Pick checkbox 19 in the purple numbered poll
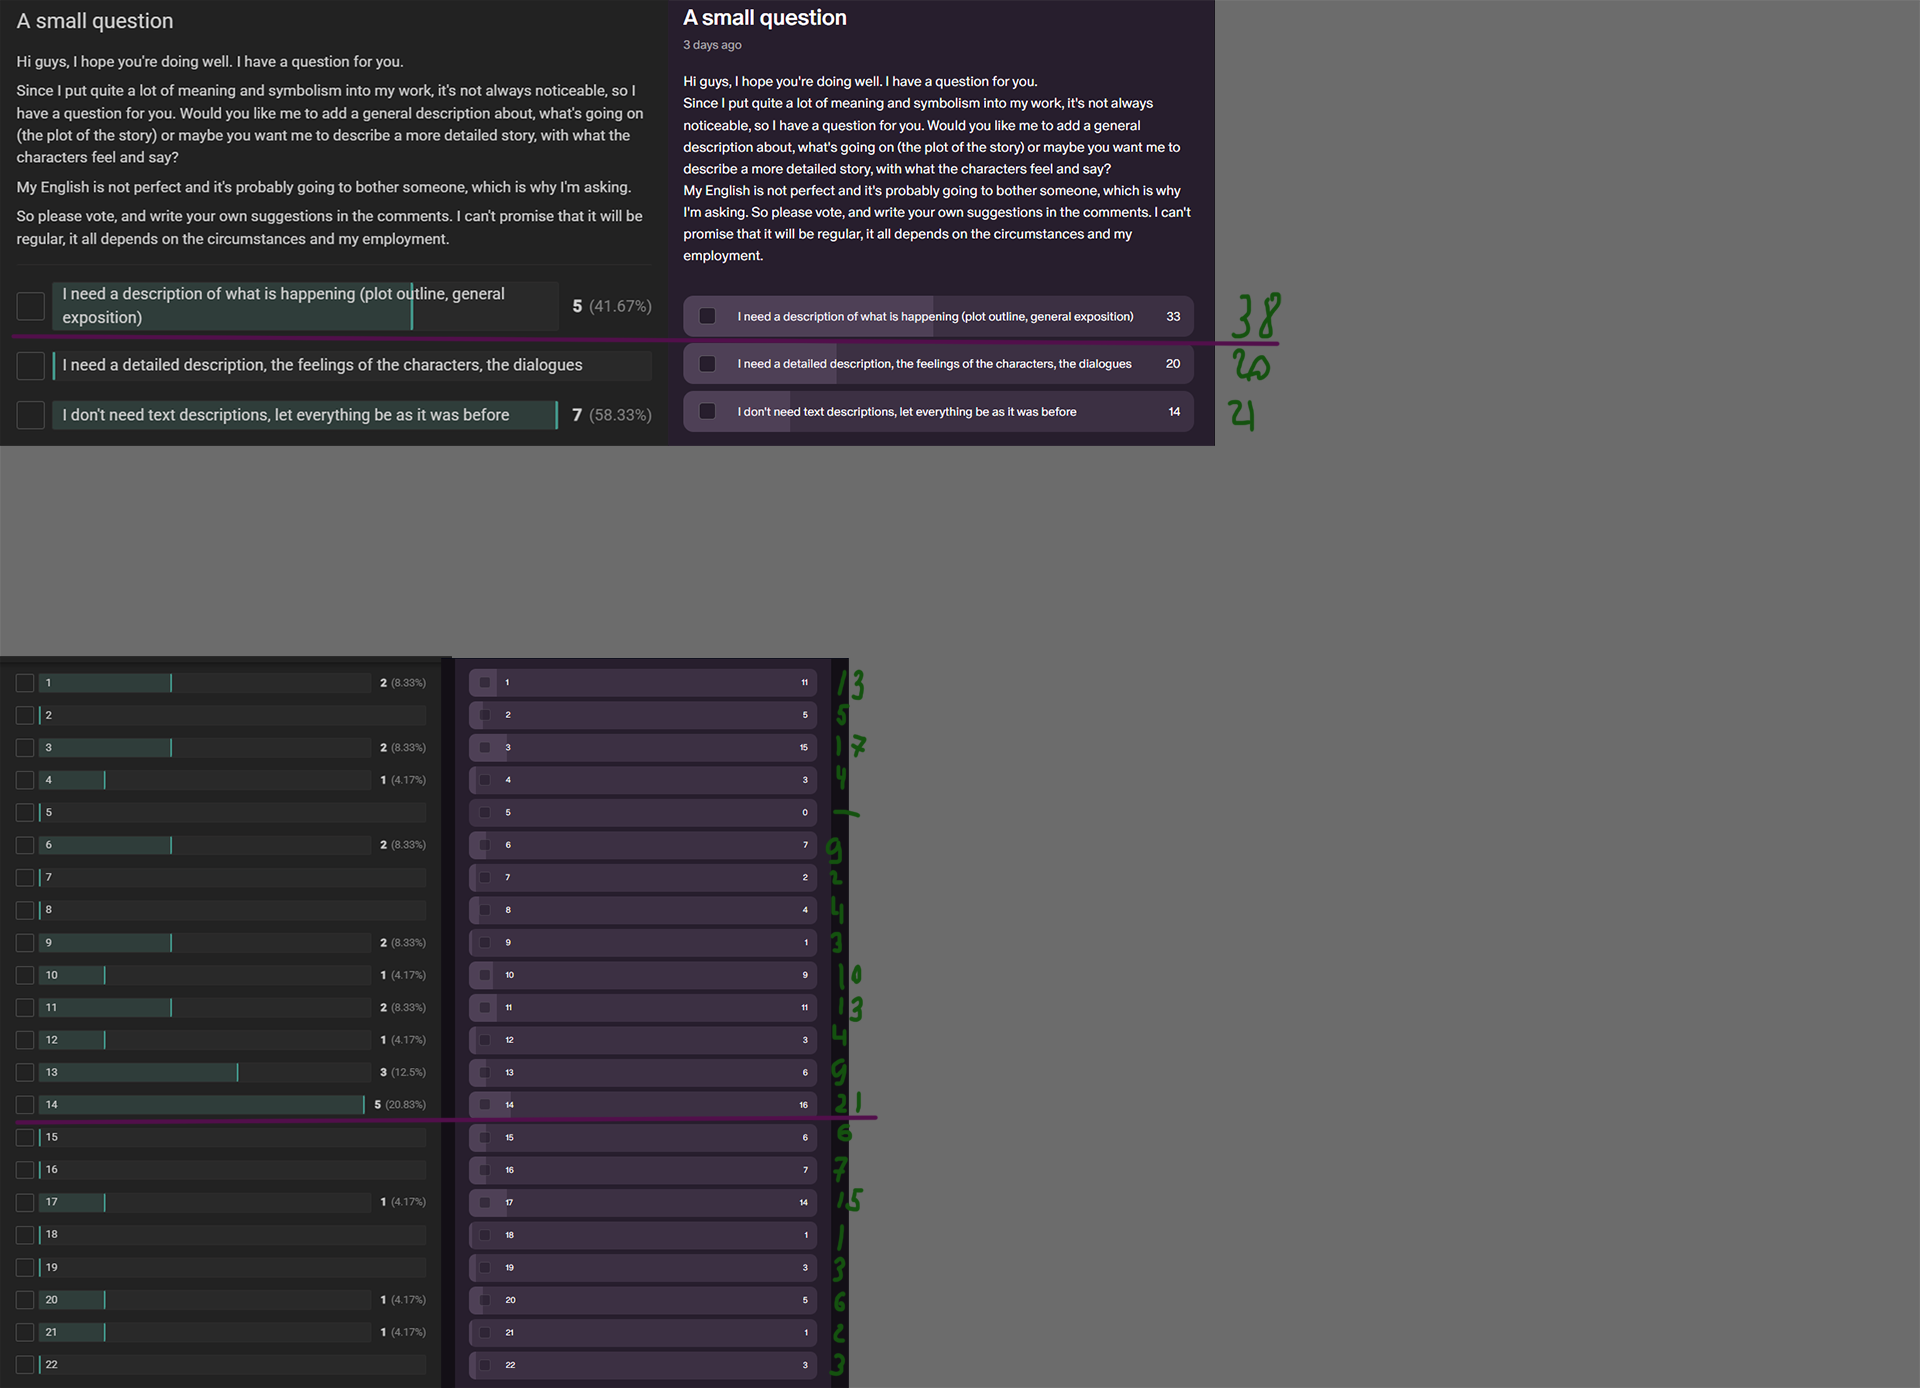Image resolution: width=1920 pixels, height=1388 pixels. point(485,1268)
